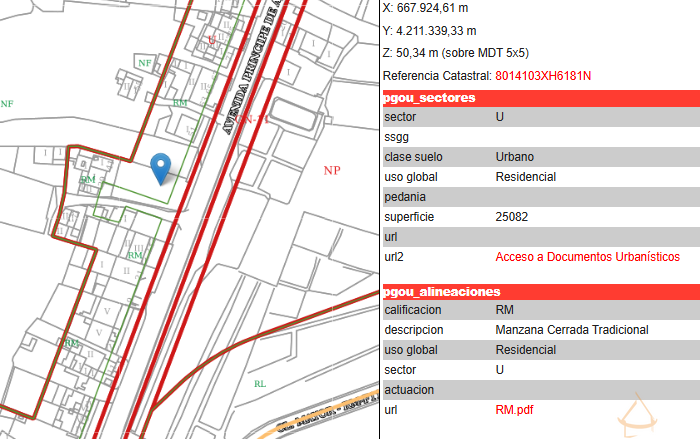Click the red U sector label on map
The width and height of the screenshot is (700, 439).
(212, 40)
